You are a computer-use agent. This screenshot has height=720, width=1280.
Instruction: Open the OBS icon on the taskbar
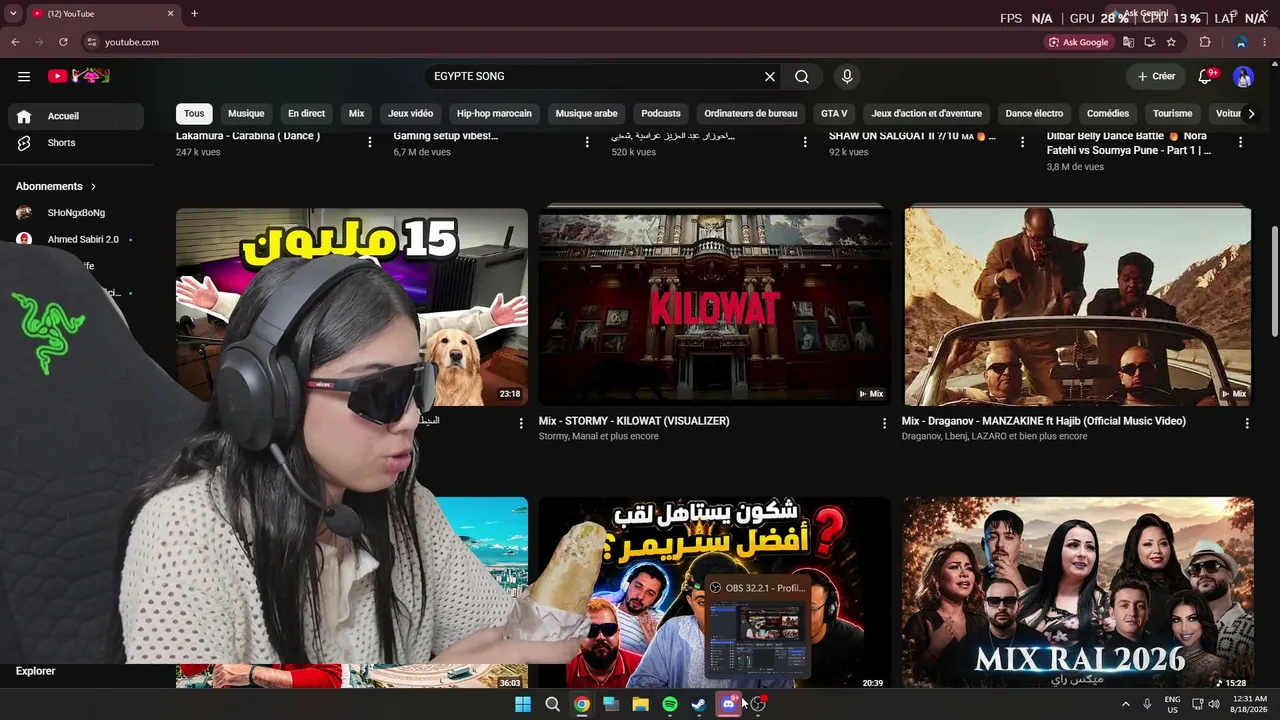tap(758, 704)
